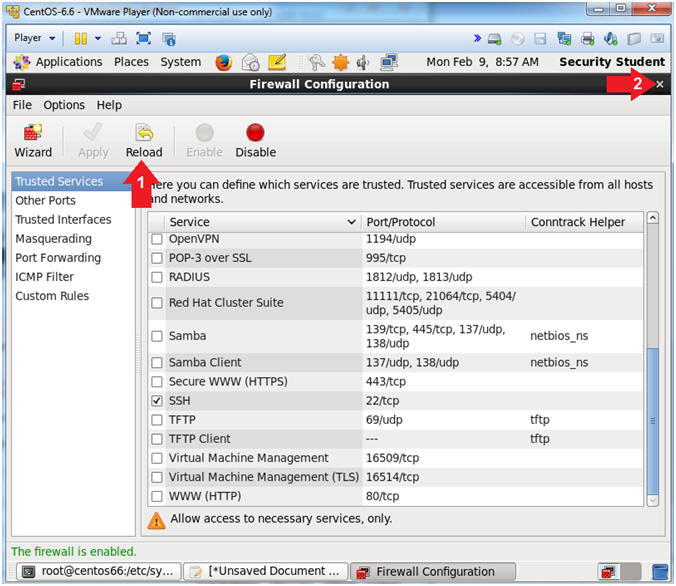Screen dimensions: 676x586
Task: Check the RADIUS service checkbox
Action: coord(157,277)
